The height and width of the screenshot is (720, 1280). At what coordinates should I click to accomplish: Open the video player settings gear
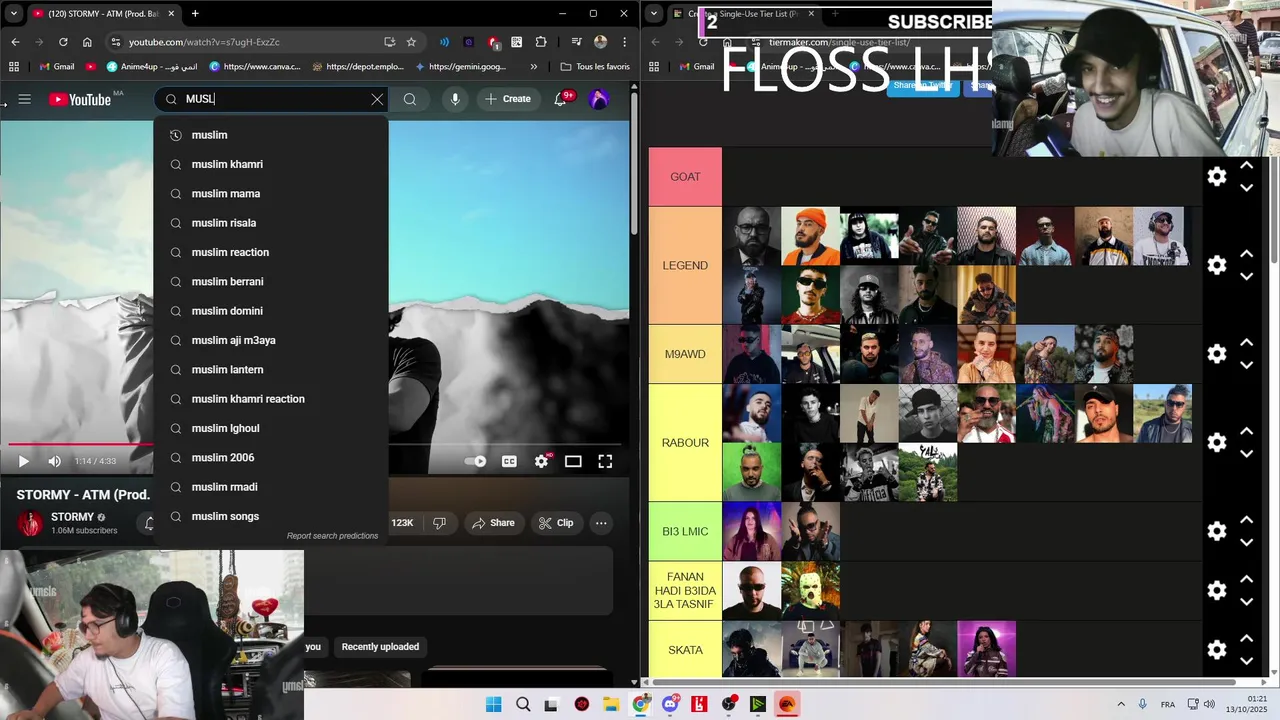pyautogui.click(x=541, y=461)
